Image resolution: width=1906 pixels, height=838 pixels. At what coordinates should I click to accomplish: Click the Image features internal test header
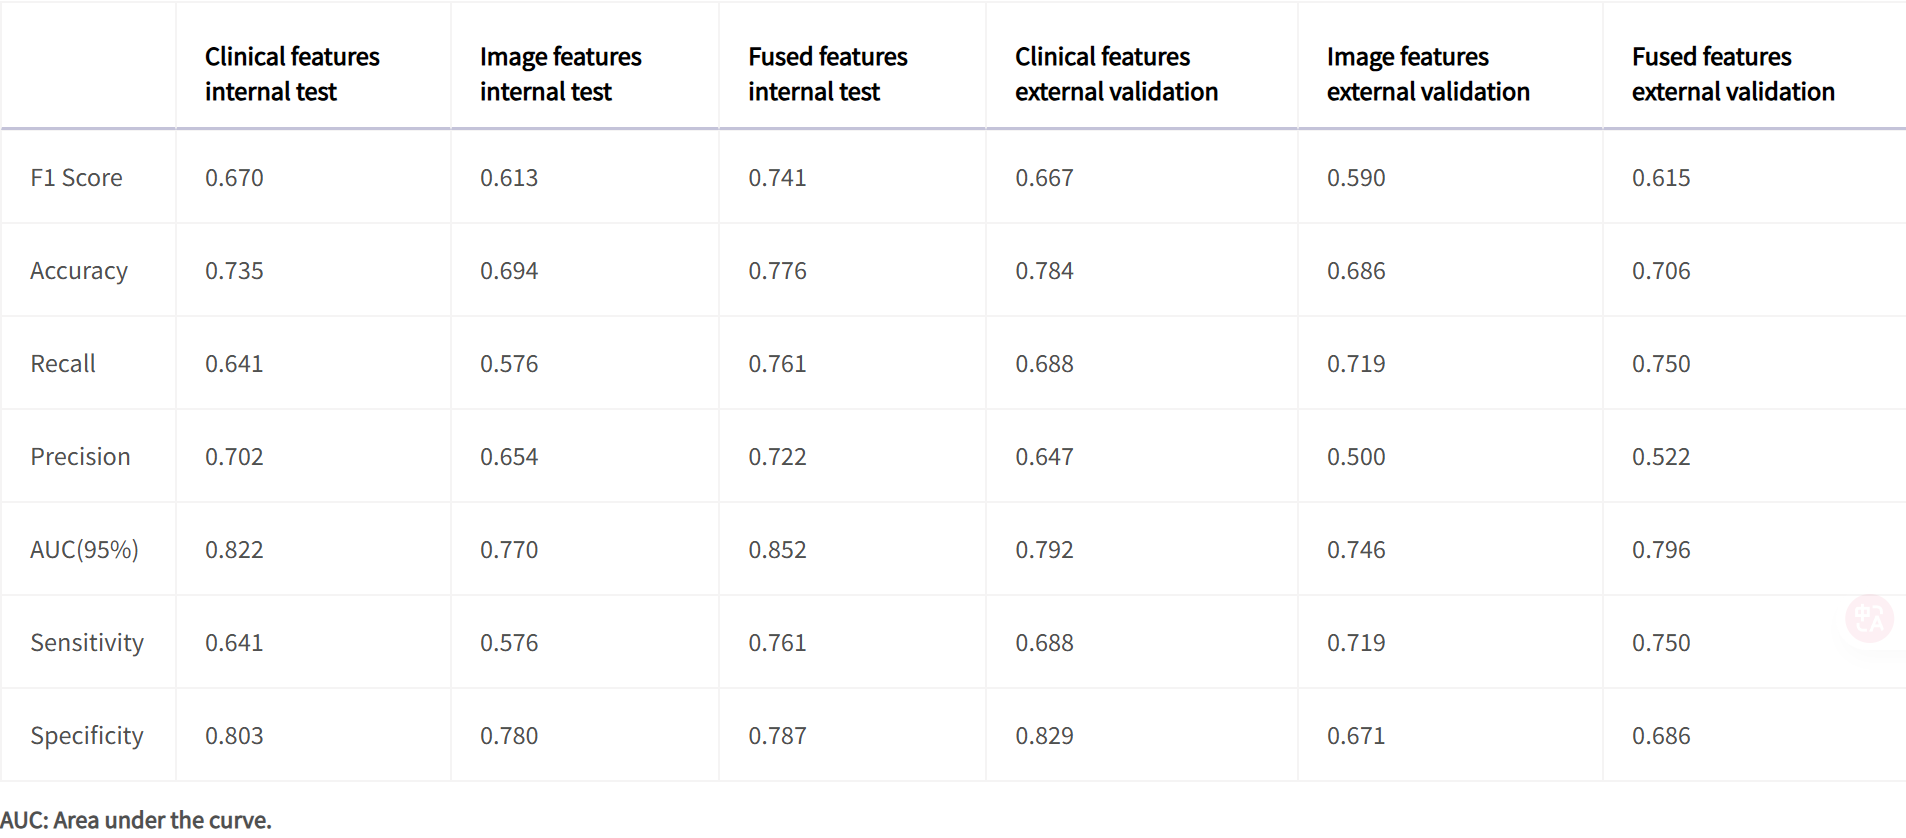pos(560,74)
